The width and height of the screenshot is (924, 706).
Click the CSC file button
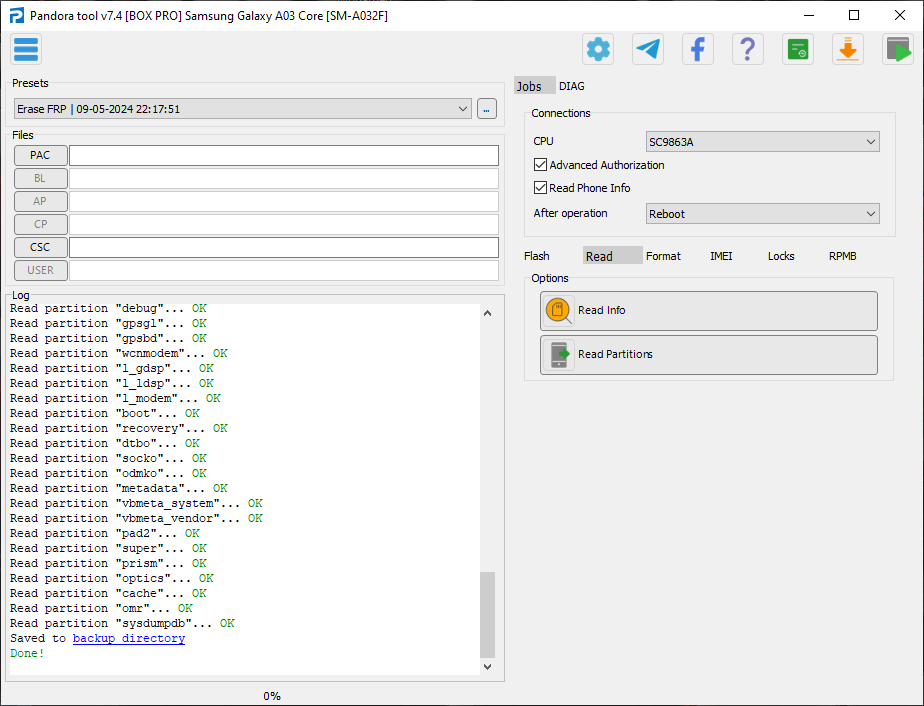tap(40, 248)
